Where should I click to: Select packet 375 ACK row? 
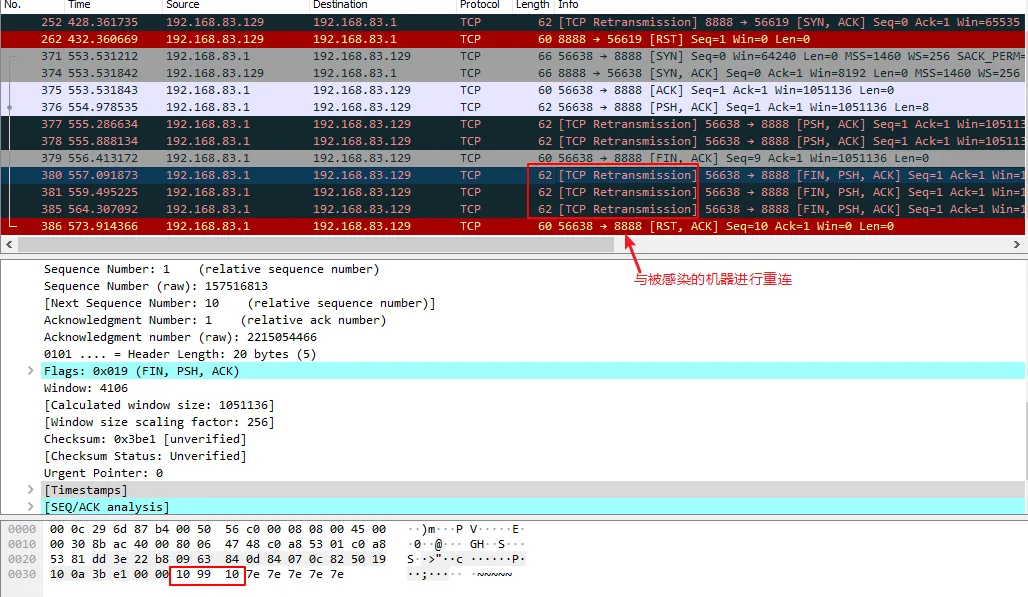click(x=513, y=90)
